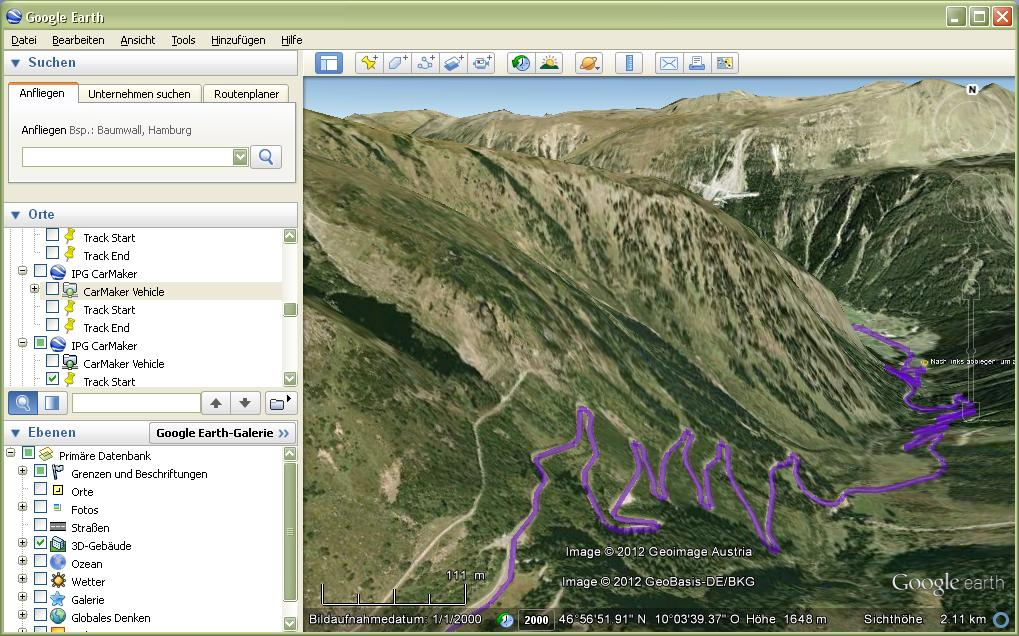
Task: Open the Tools menu
Action: tap(183, 40)
